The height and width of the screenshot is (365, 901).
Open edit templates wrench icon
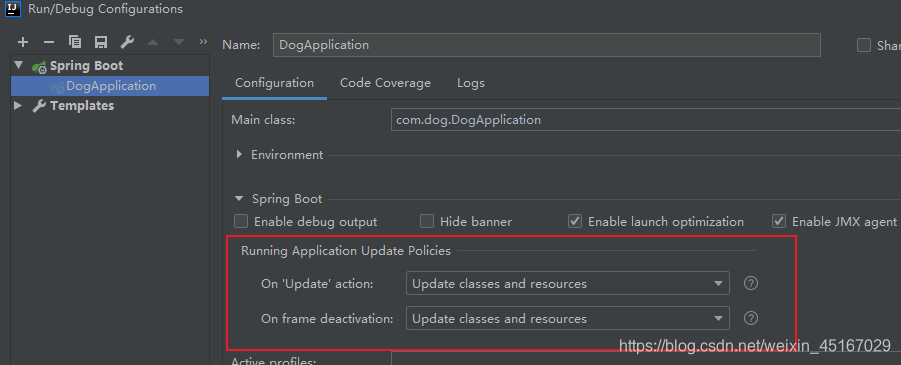[x=127, y=42]
